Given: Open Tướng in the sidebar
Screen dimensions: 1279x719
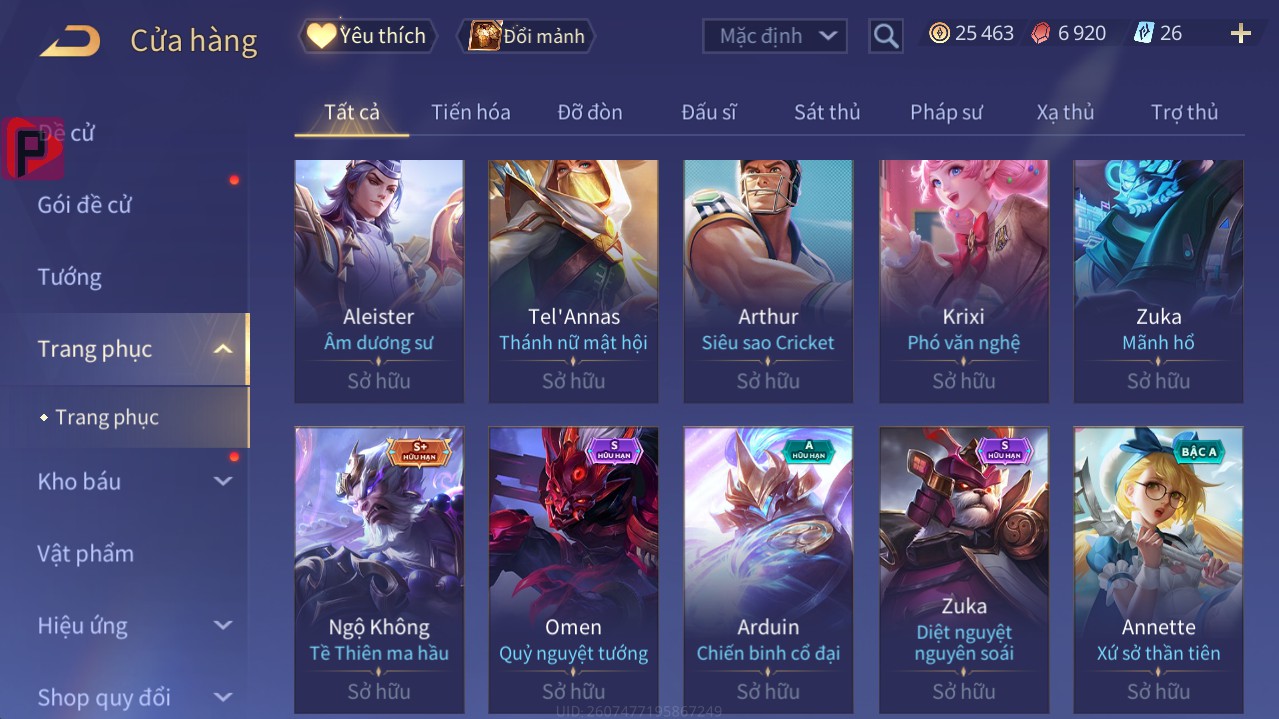Looking at the screenshot, I should tap(70, 277).
